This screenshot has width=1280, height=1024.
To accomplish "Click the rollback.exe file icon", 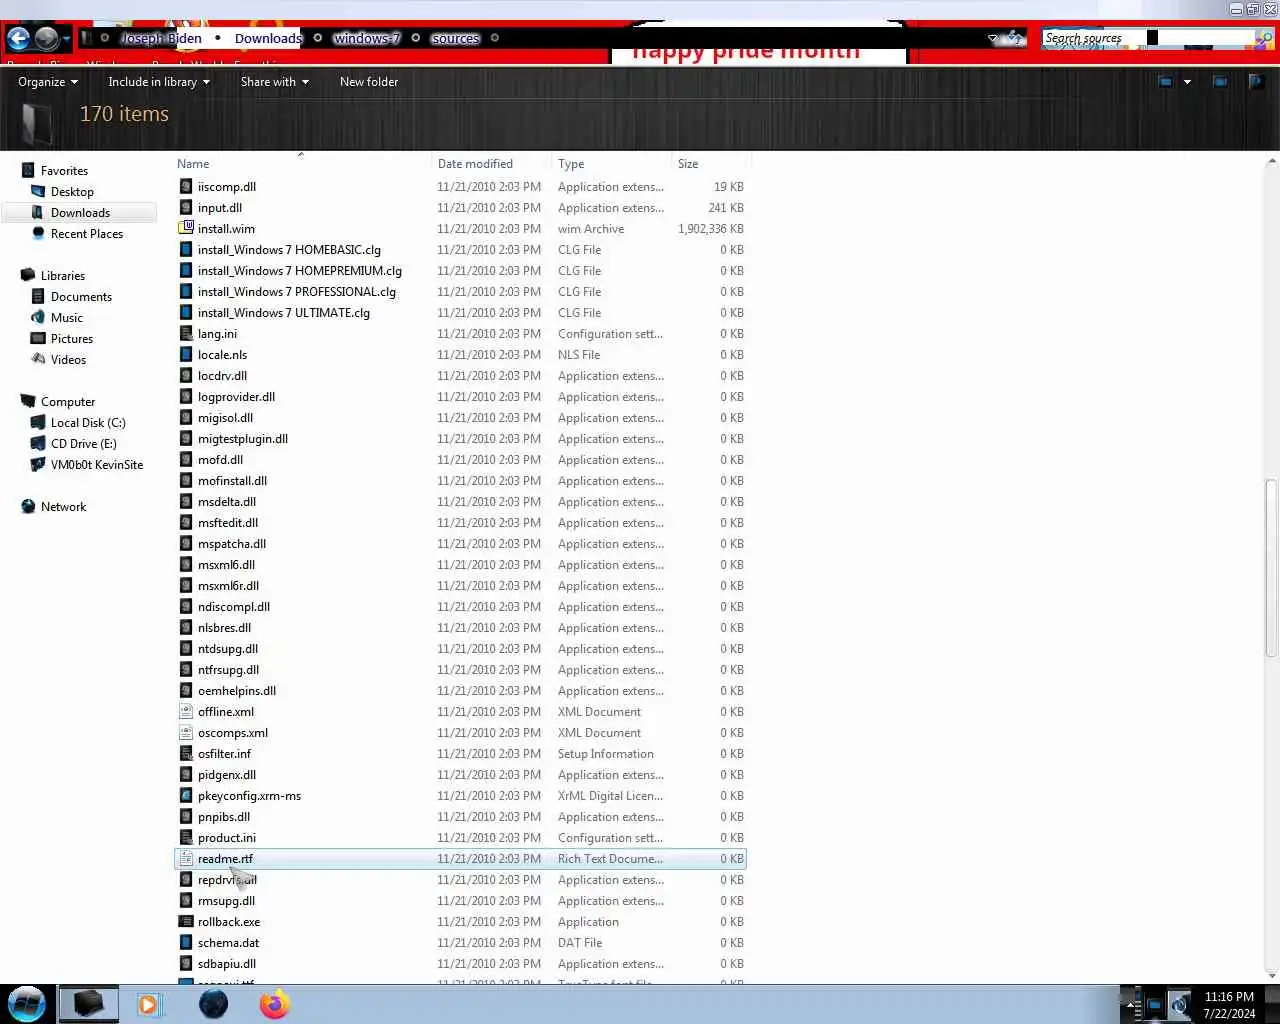I will click(x=186, y=921).
